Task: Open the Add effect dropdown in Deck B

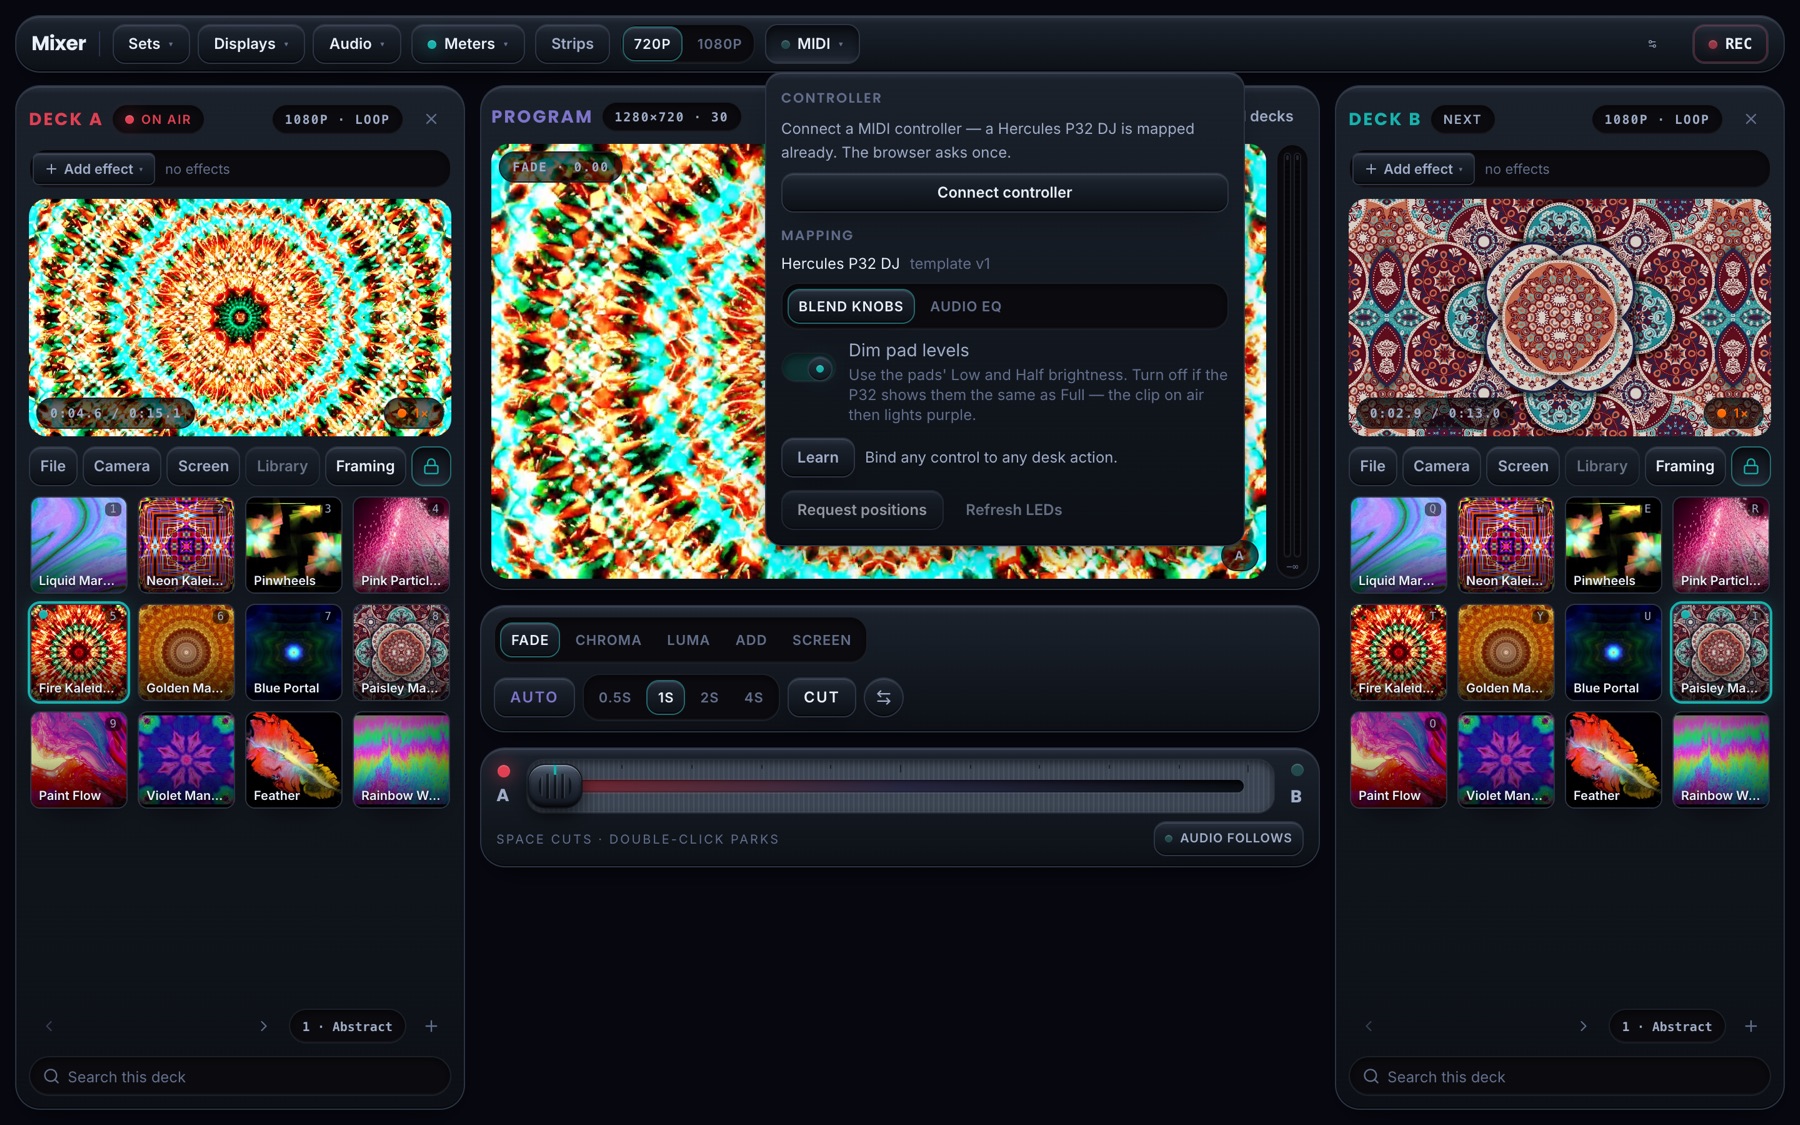Action: point(1414,169)
